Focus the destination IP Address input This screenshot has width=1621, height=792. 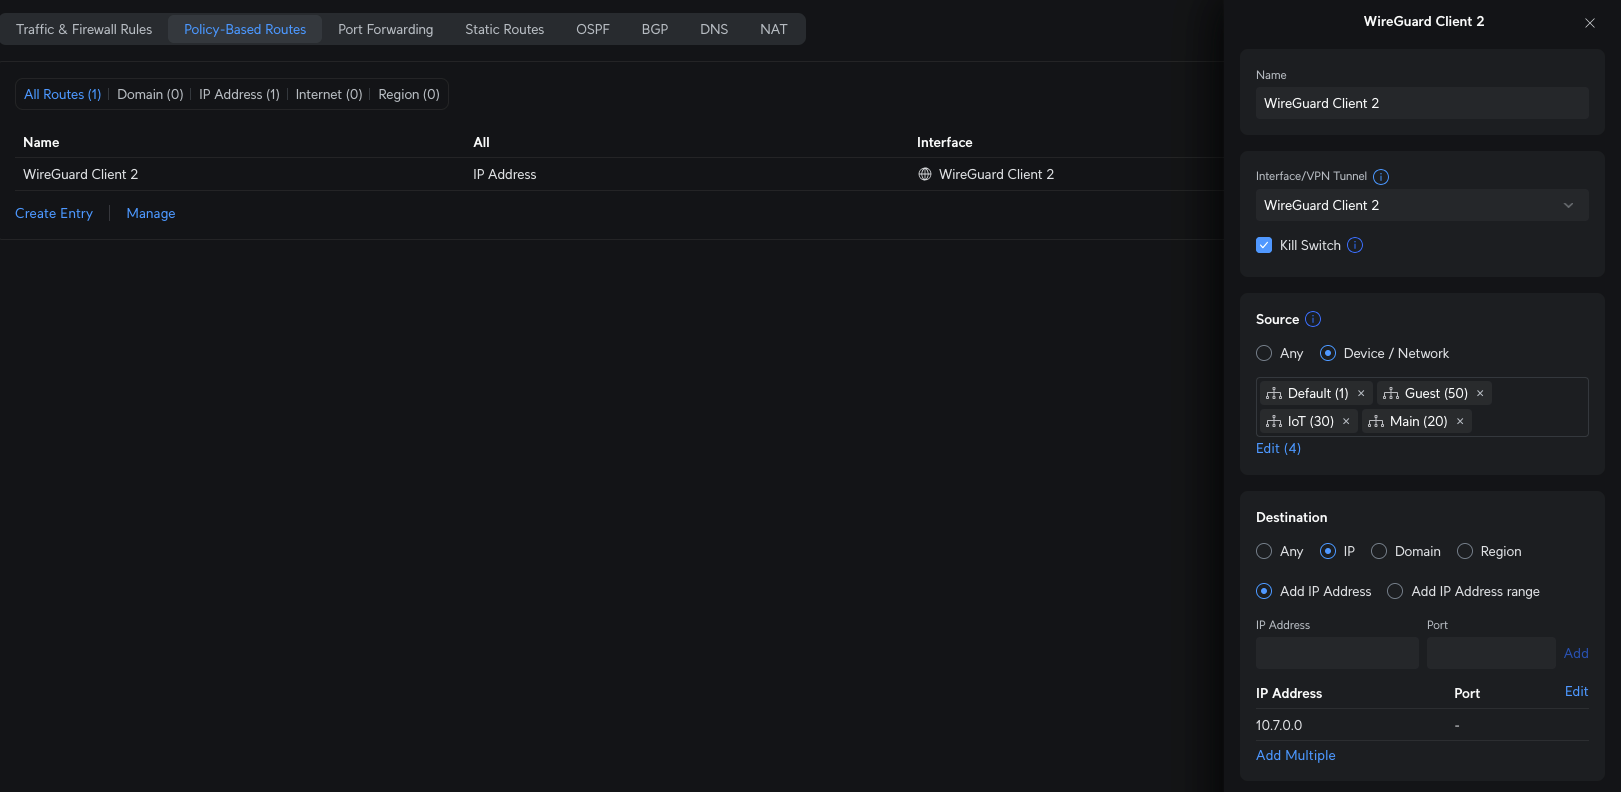(x=1337, y=653)
